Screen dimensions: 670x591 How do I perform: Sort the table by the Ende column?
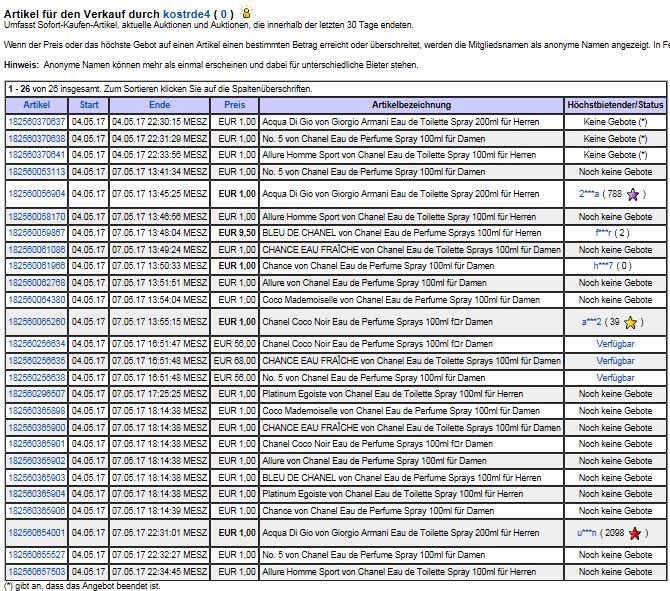(159, 105)
